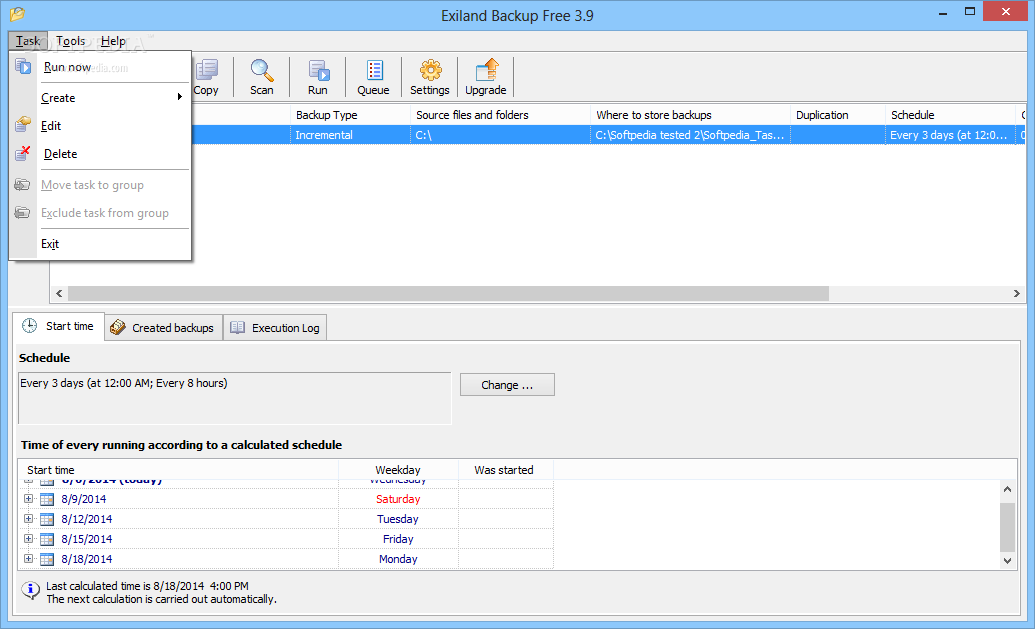Screen dimensions: 1035x629
Task: Click the Friday weekday cell
Action: tap(398, 539)
